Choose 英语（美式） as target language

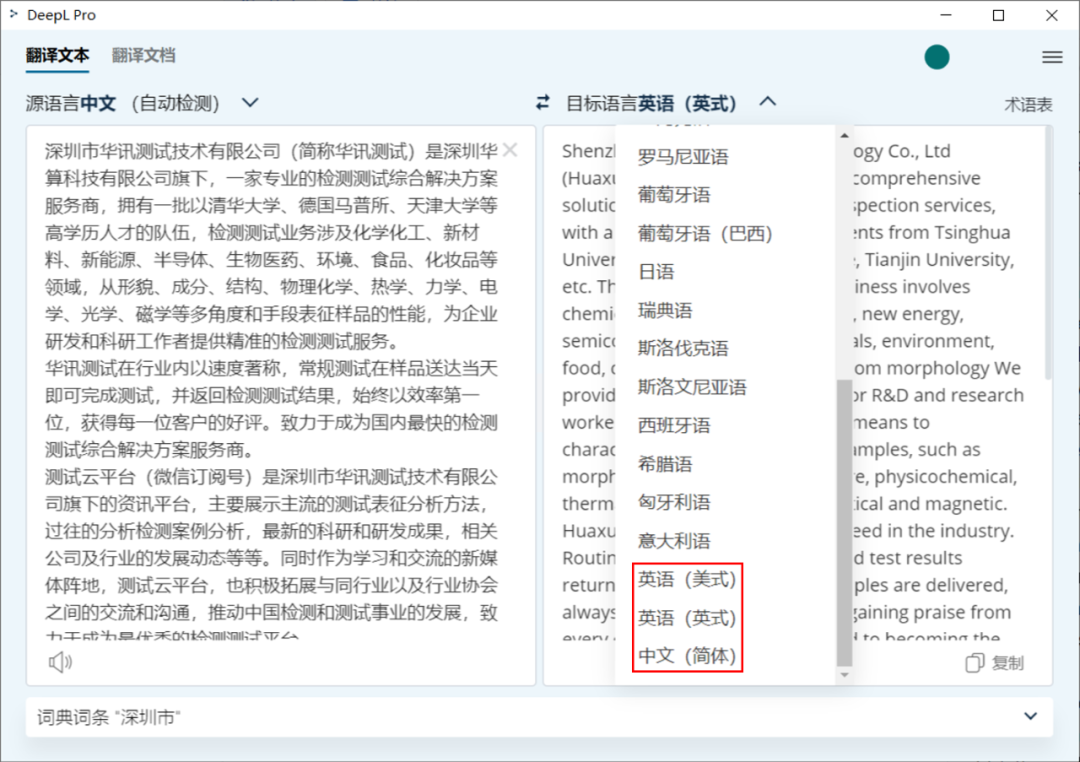tap(687, 579)
